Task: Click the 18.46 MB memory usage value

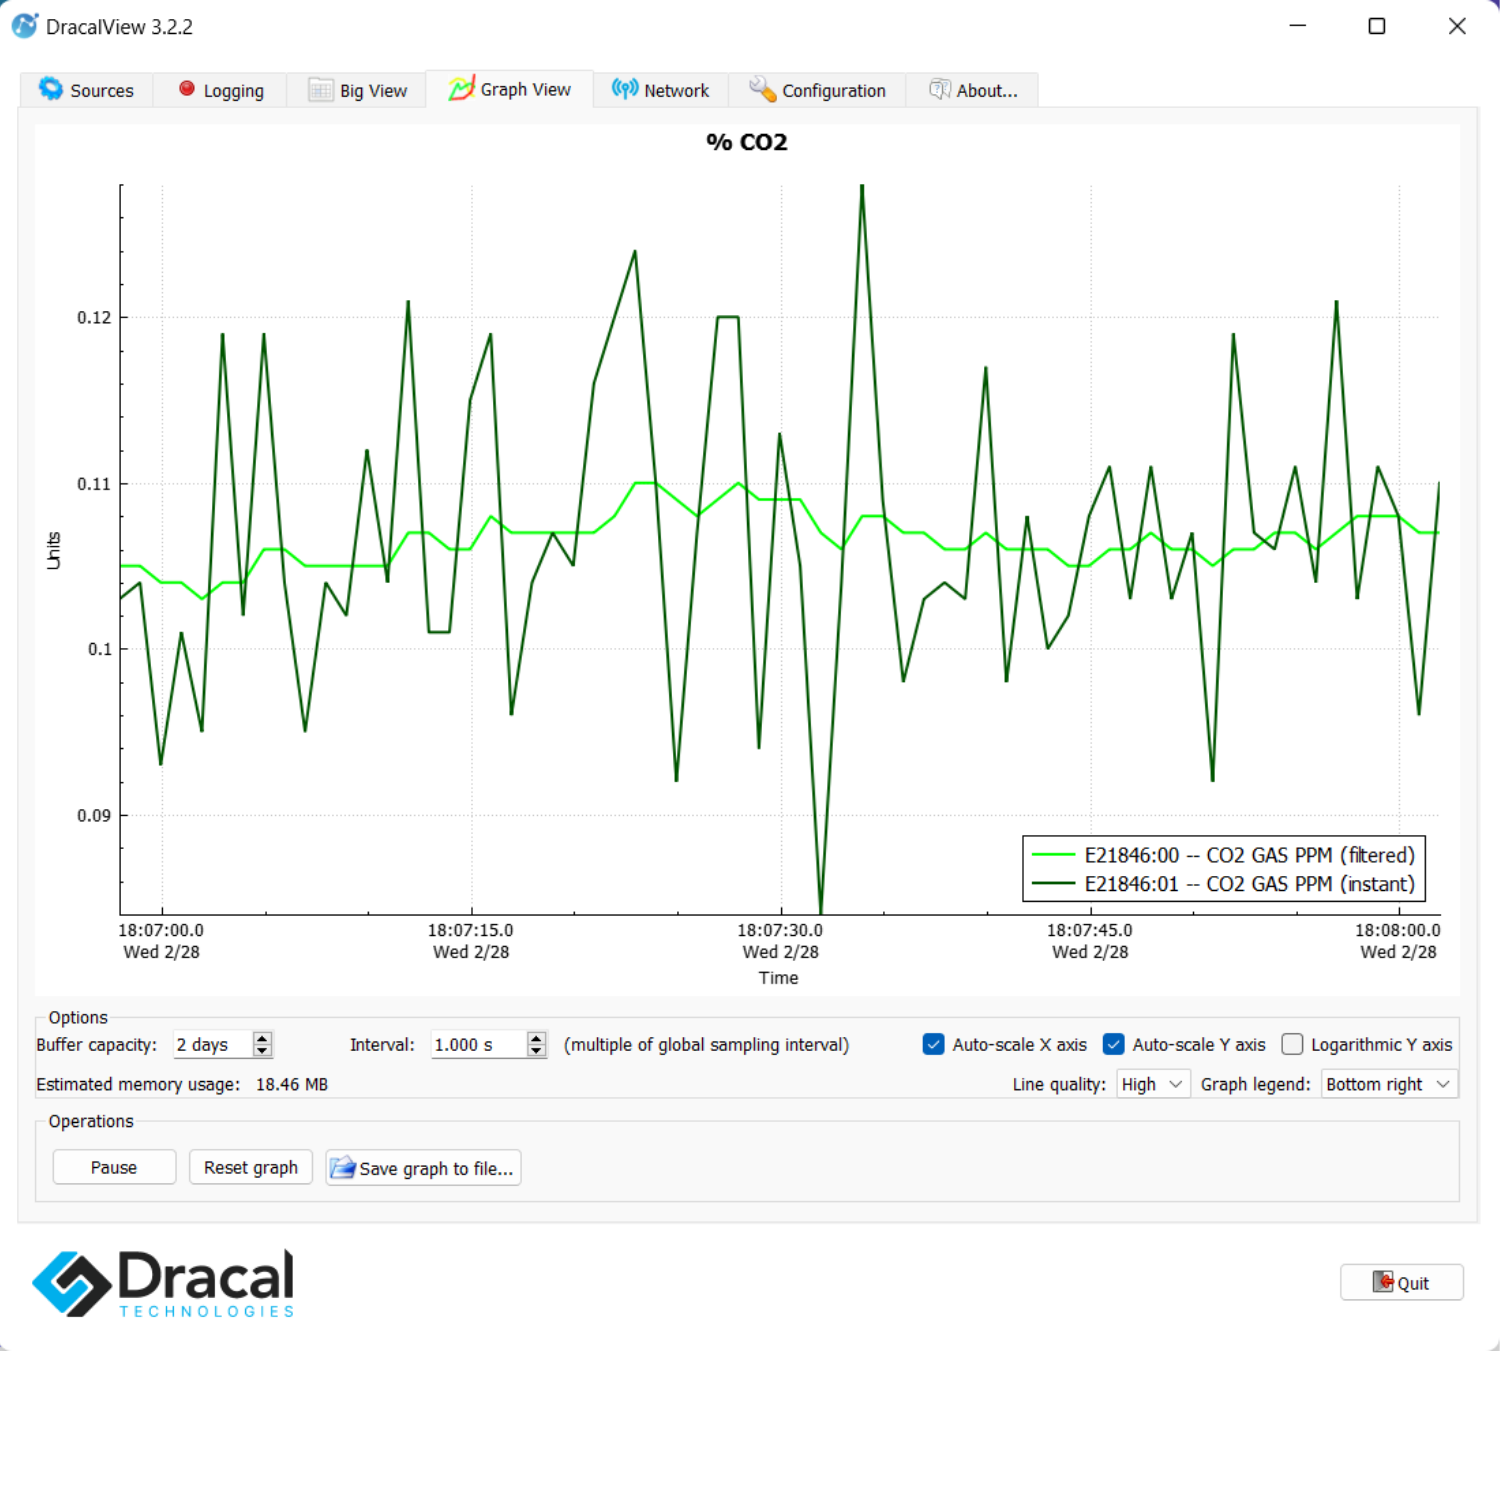Action: [x=292, y=1084]
